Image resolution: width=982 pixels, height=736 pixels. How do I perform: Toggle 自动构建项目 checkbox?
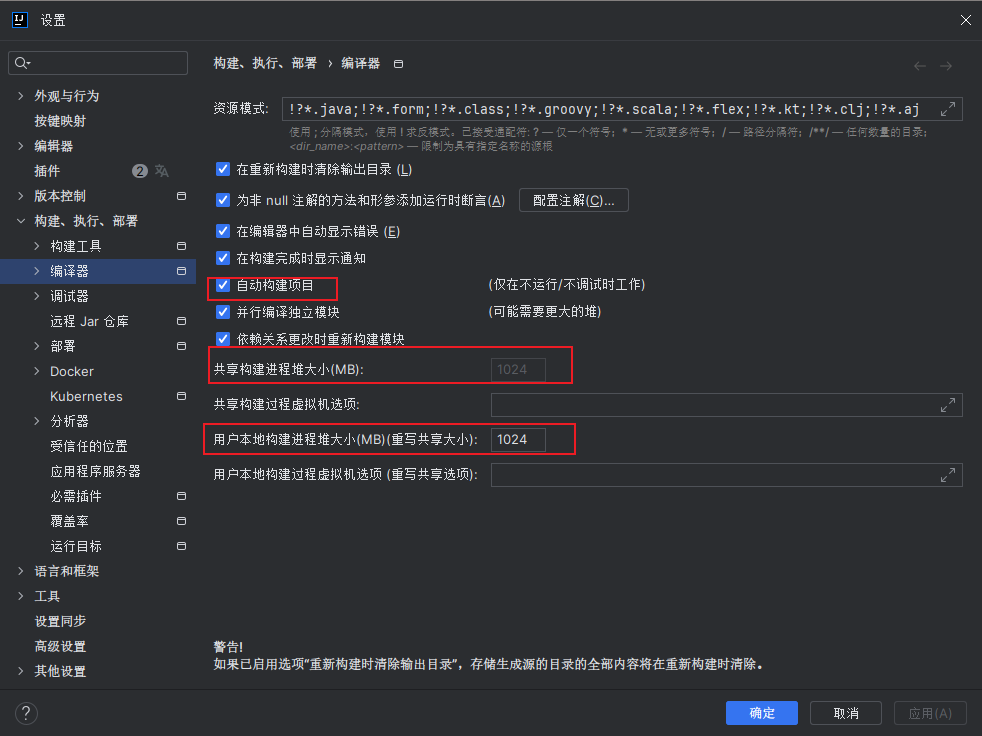[x=223, y=285]
